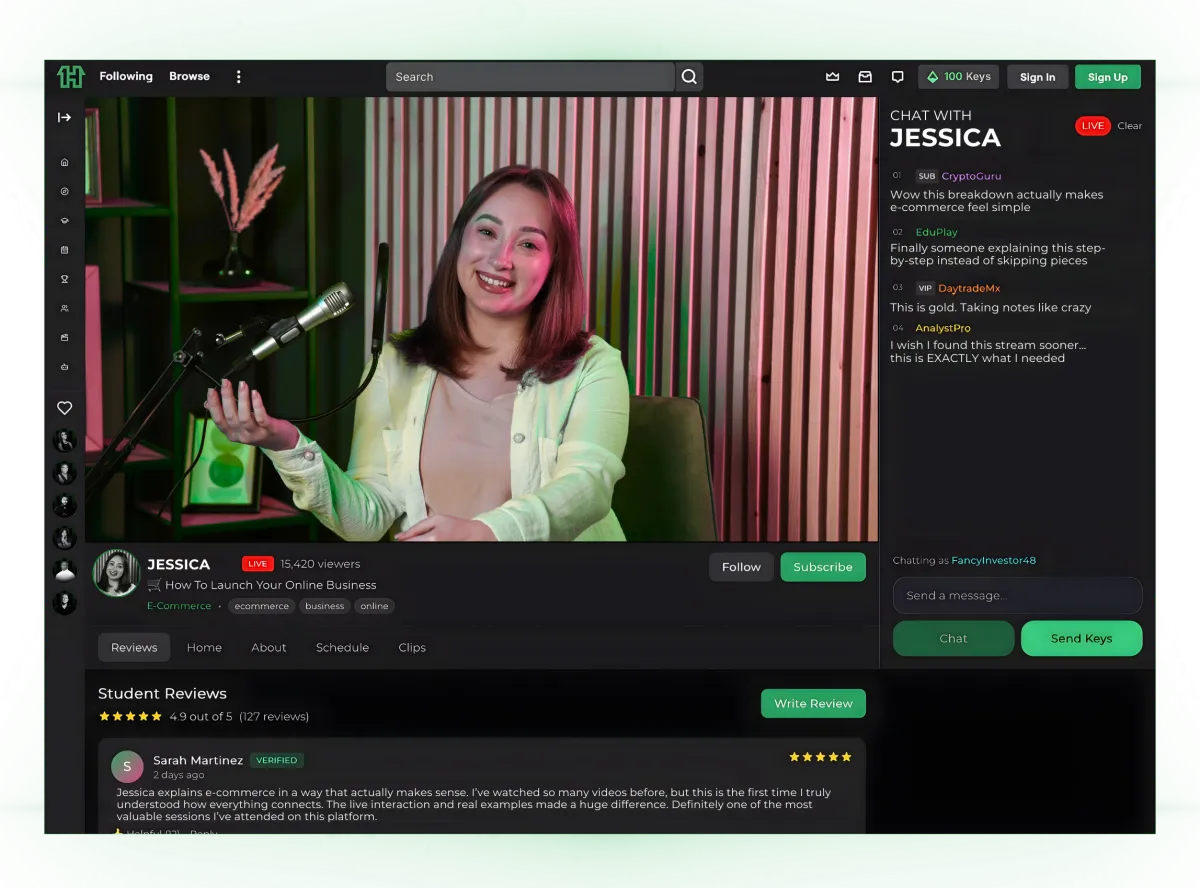This screenshot has width=1200, height=888.
Task: Switch to the Schedule tab
Action: point(343,648)
